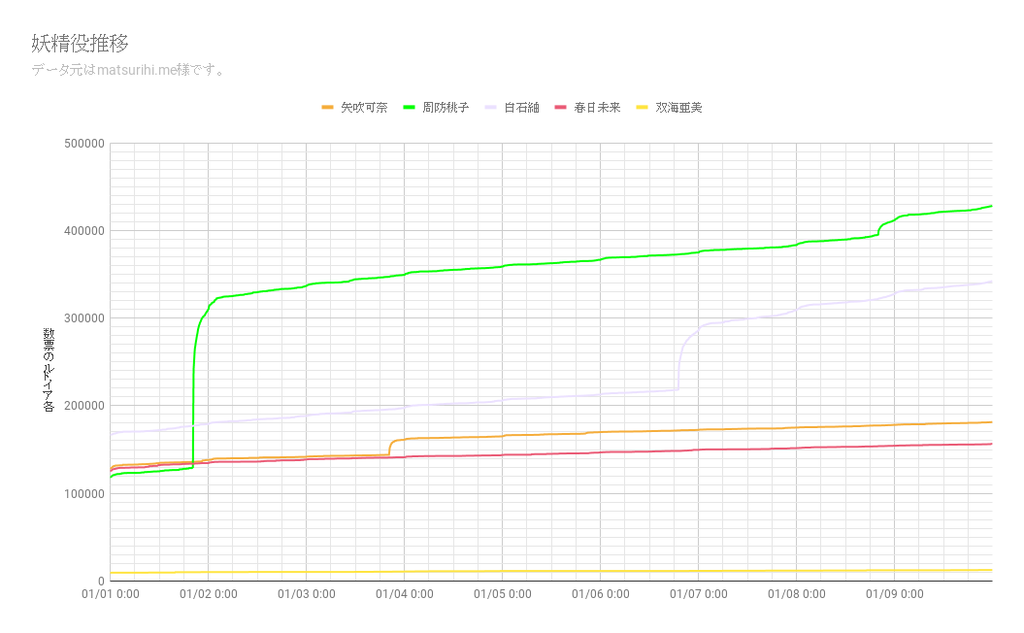Click the 01/06 0:00 x-axis label
The height and width of the screenshot is (633, 1024).
(600, 594)
